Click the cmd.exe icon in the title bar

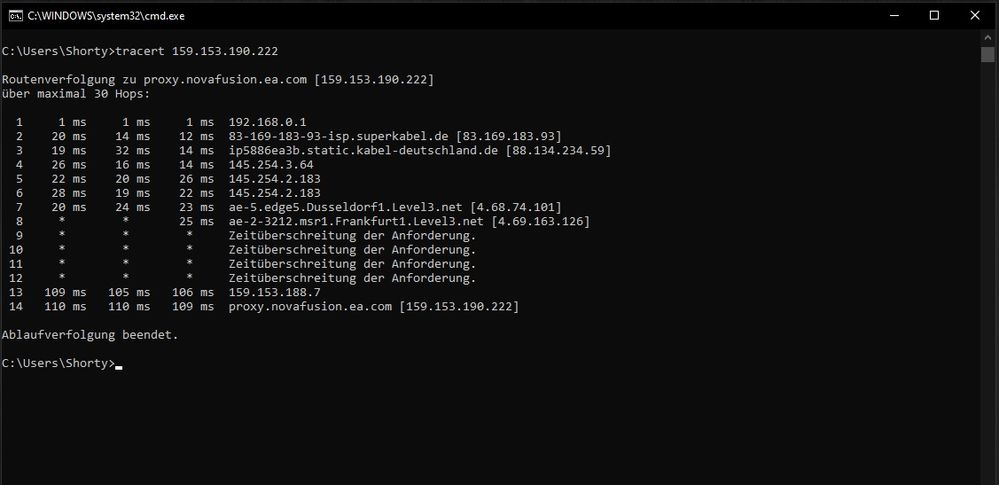click(x=13, y=15)
